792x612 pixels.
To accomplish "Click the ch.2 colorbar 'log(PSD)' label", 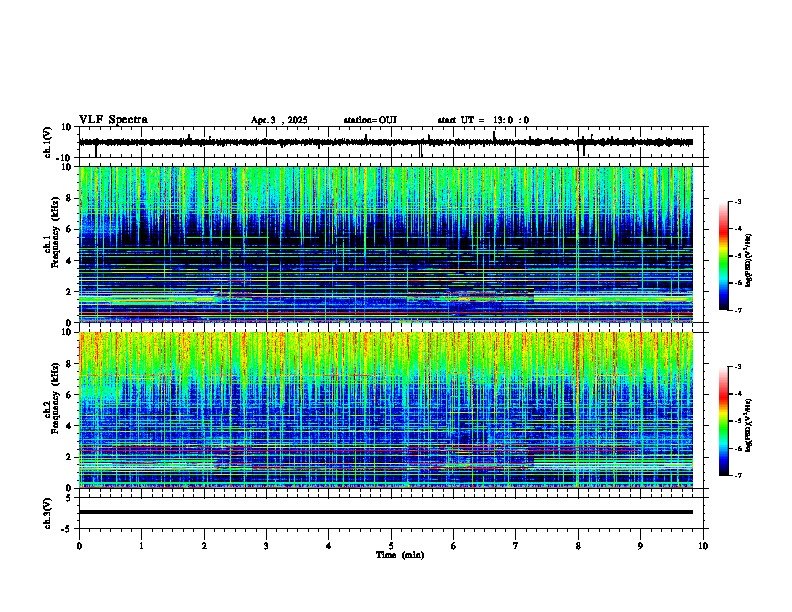I will click(749, 425).
